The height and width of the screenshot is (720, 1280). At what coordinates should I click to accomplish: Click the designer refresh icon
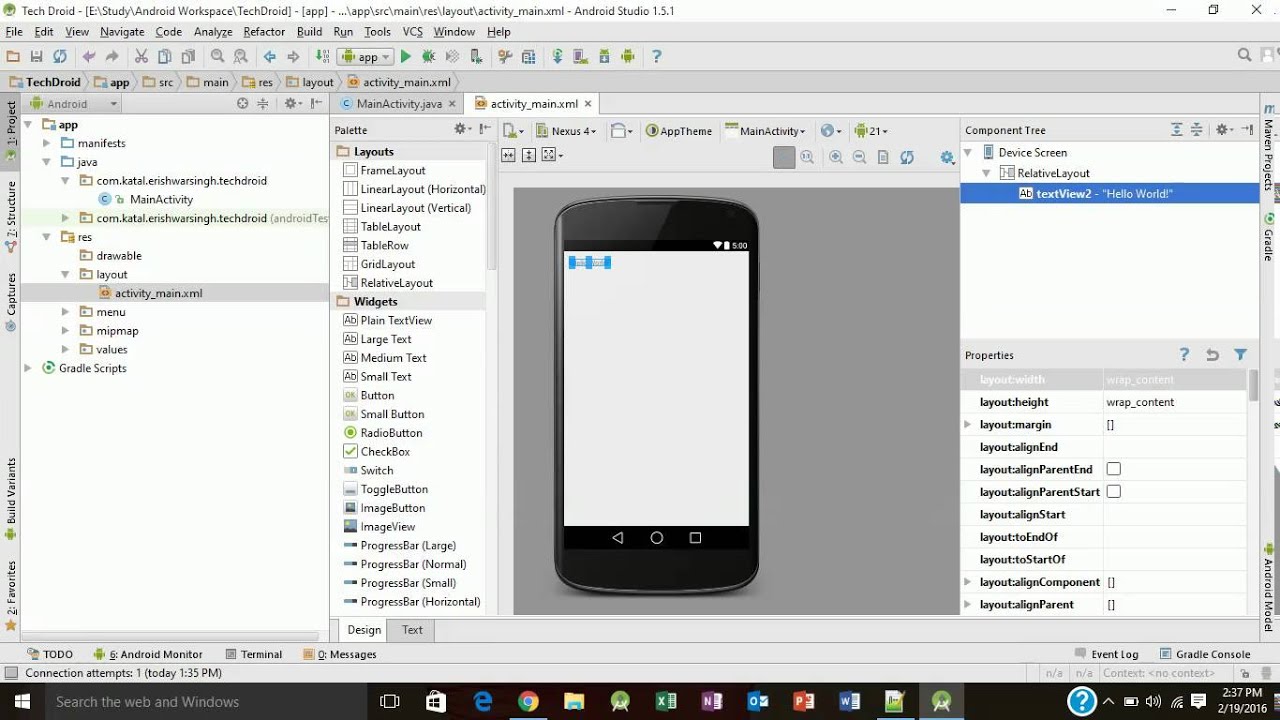907,157
